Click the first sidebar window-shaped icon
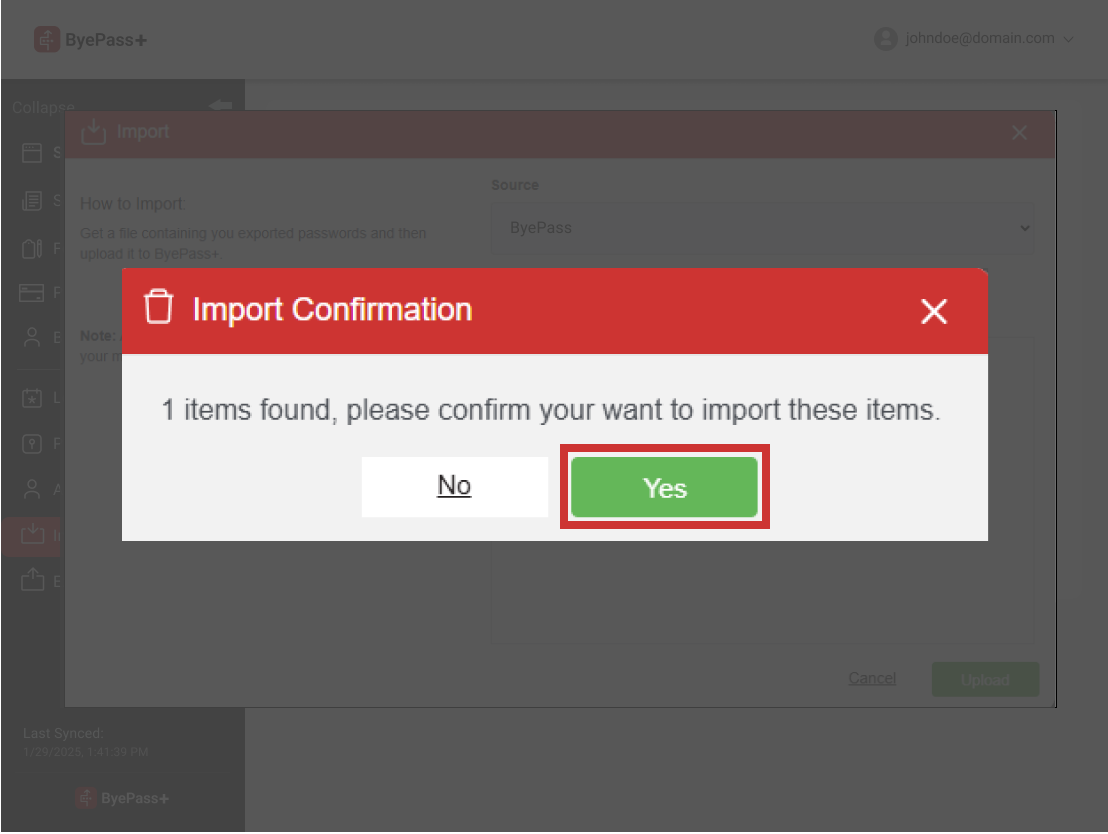This screenshot has height=834, width=1108. [32, 153]
